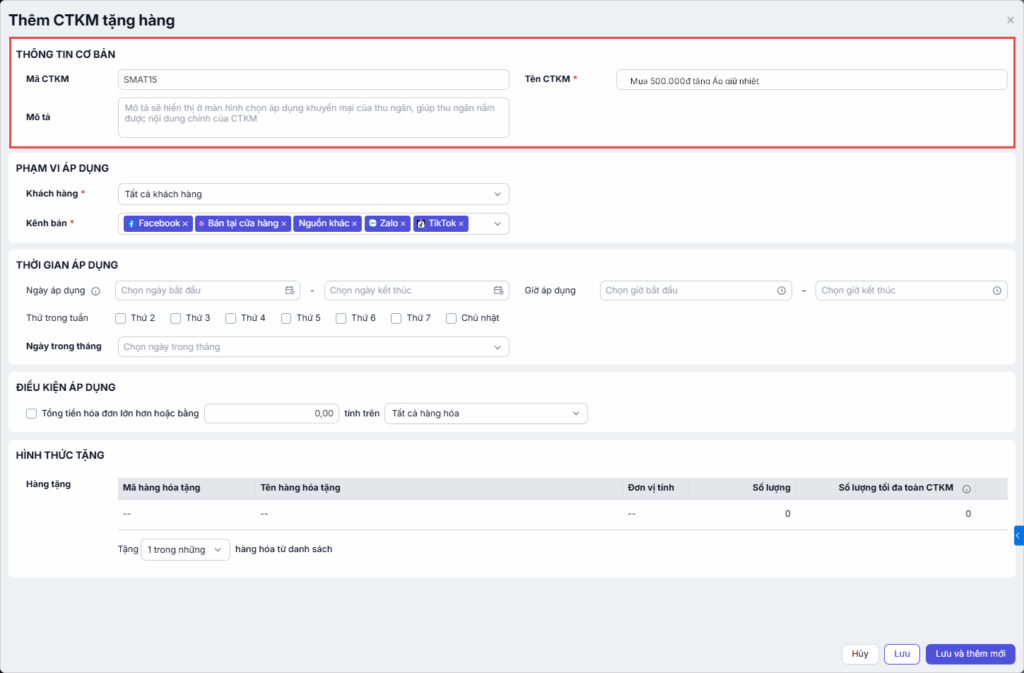This screenshot has width=1024, height=673.
Task: Enable Tổng tiền hóa đơn lớn hơn hoặc bằng
Action: (31, 413)
